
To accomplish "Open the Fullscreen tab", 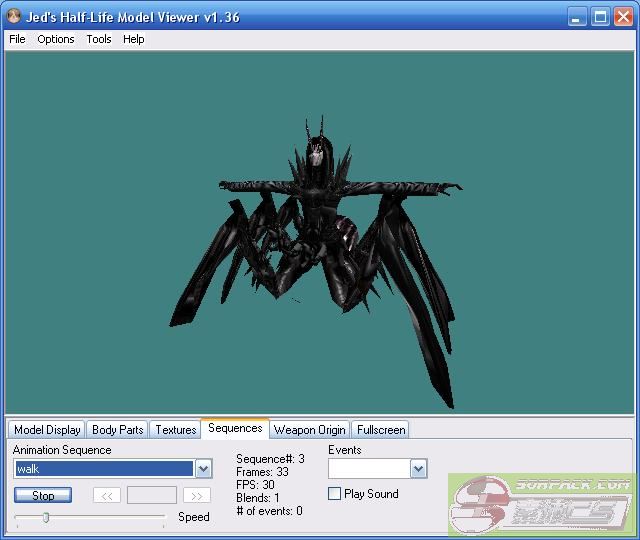I will (x=381, y=430).
